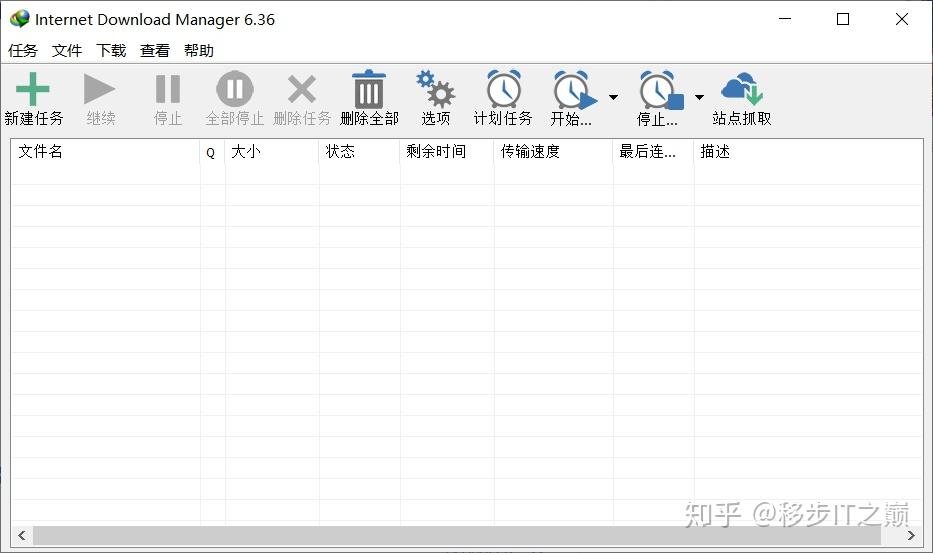Sort by the 剩余时间 column header
Viewport: 933px width, 553px height.
pos(447,152)
